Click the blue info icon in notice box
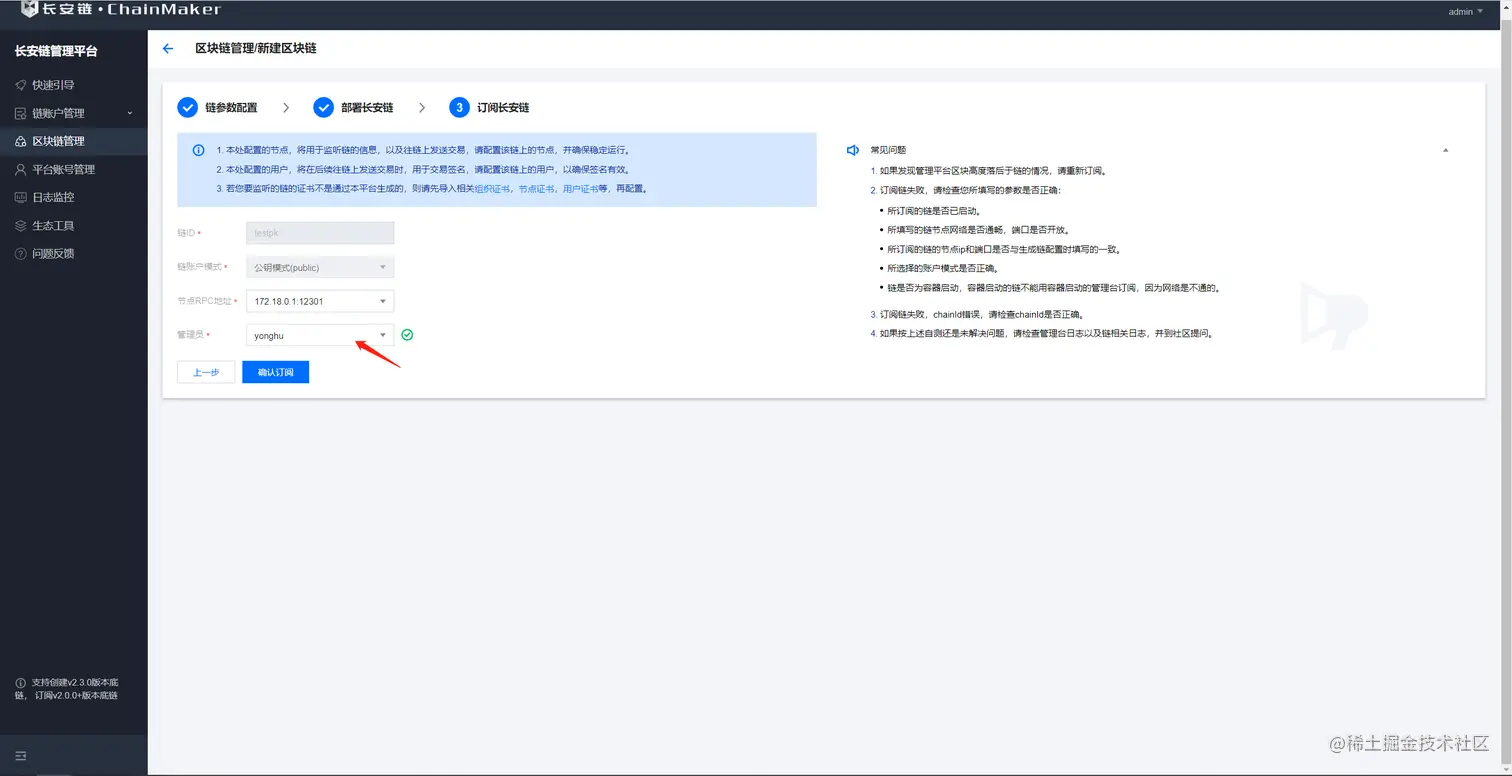Image resolution: width=1512 pixels, height=776 pixels. pyautogui.click(x=198, y=150)
